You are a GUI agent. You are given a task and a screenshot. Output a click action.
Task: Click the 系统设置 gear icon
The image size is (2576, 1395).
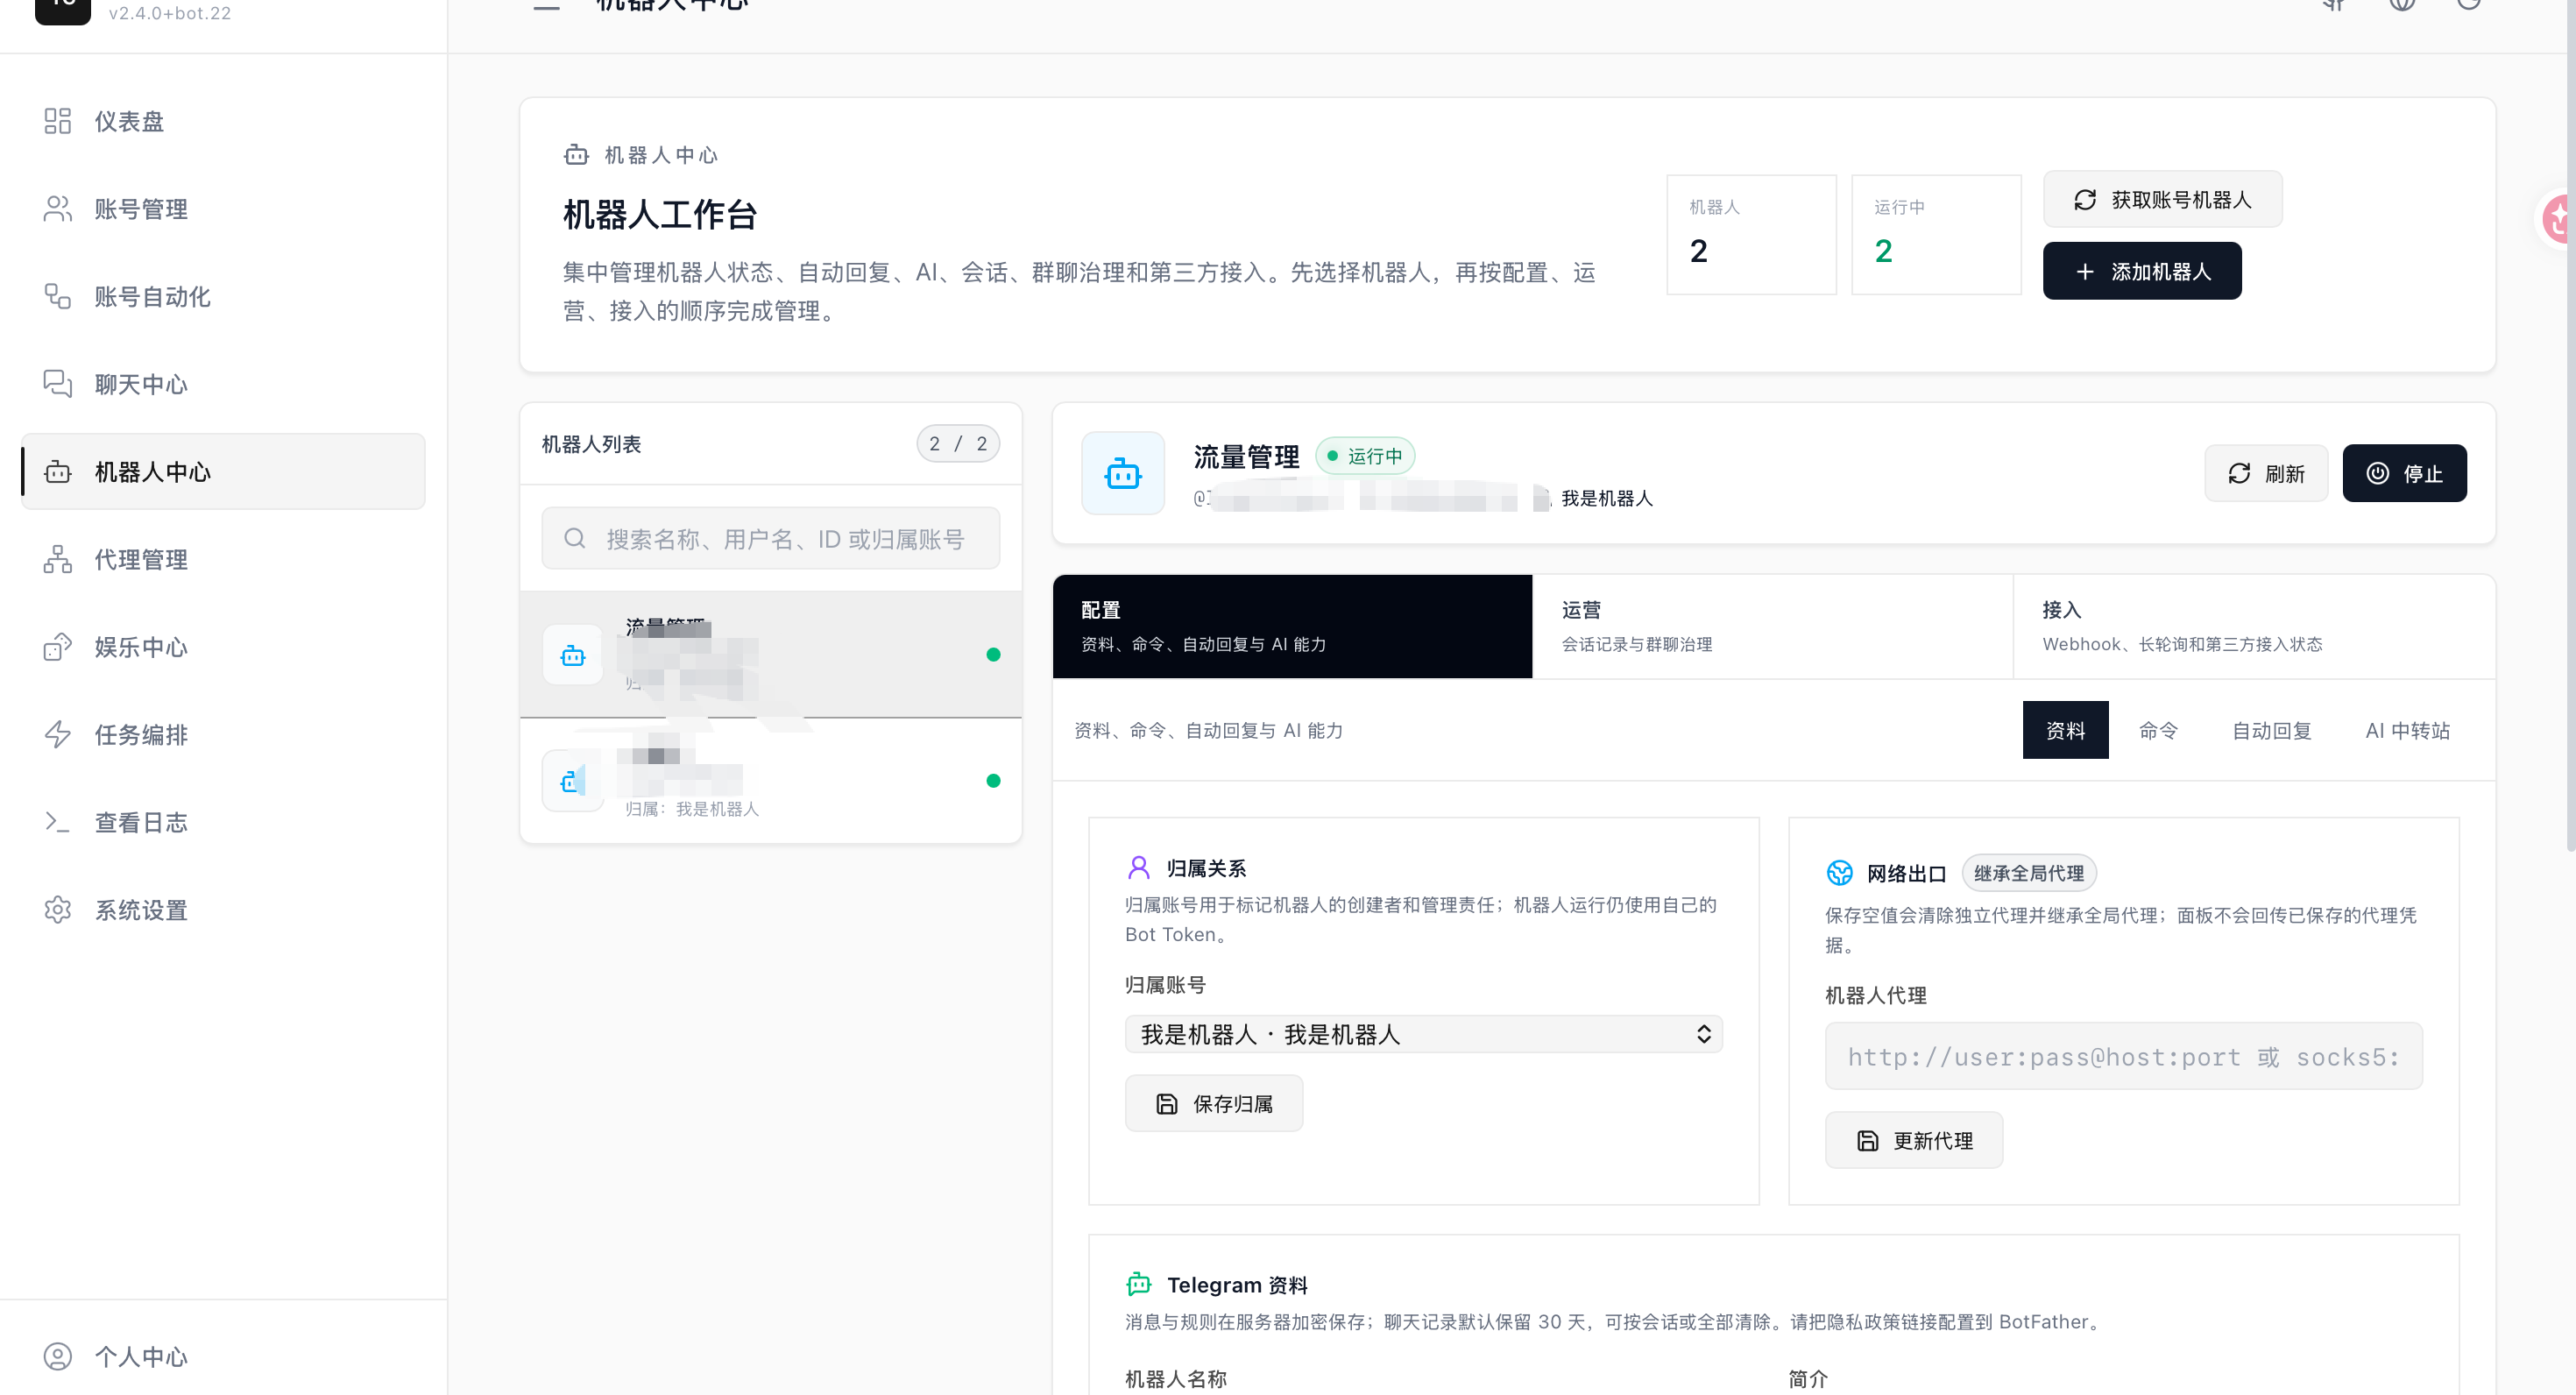(x=58, y=910)
